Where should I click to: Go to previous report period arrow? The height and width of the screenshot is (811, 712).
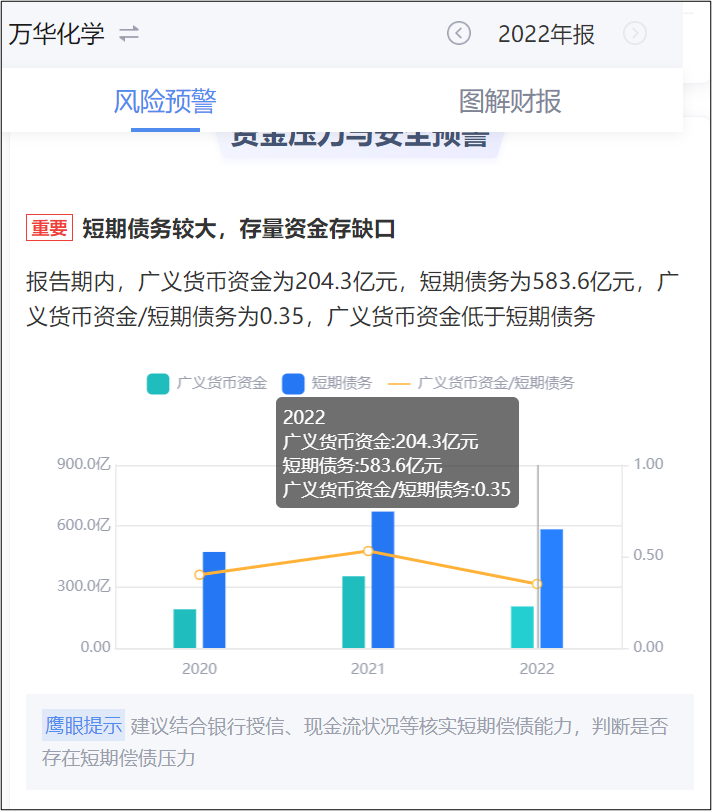459,34
